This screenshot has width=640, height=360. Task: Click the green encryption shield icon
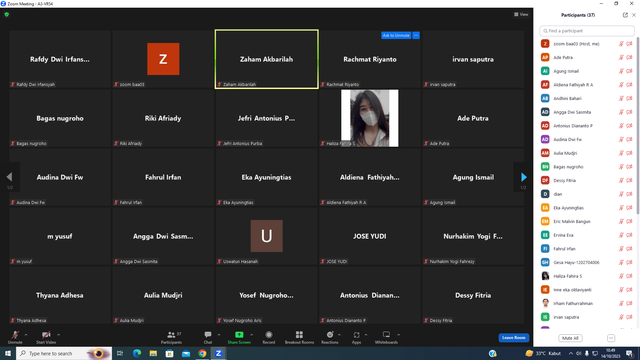point(7,14)
